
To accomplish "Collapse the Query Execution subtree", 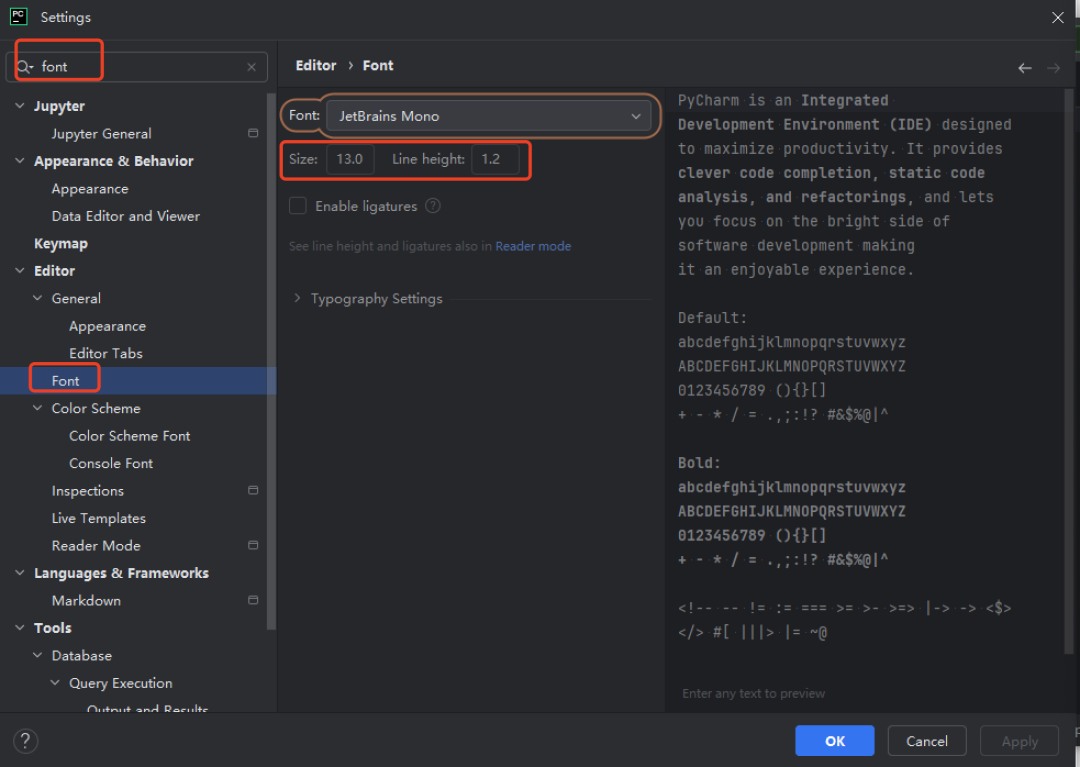I will 54,683.
